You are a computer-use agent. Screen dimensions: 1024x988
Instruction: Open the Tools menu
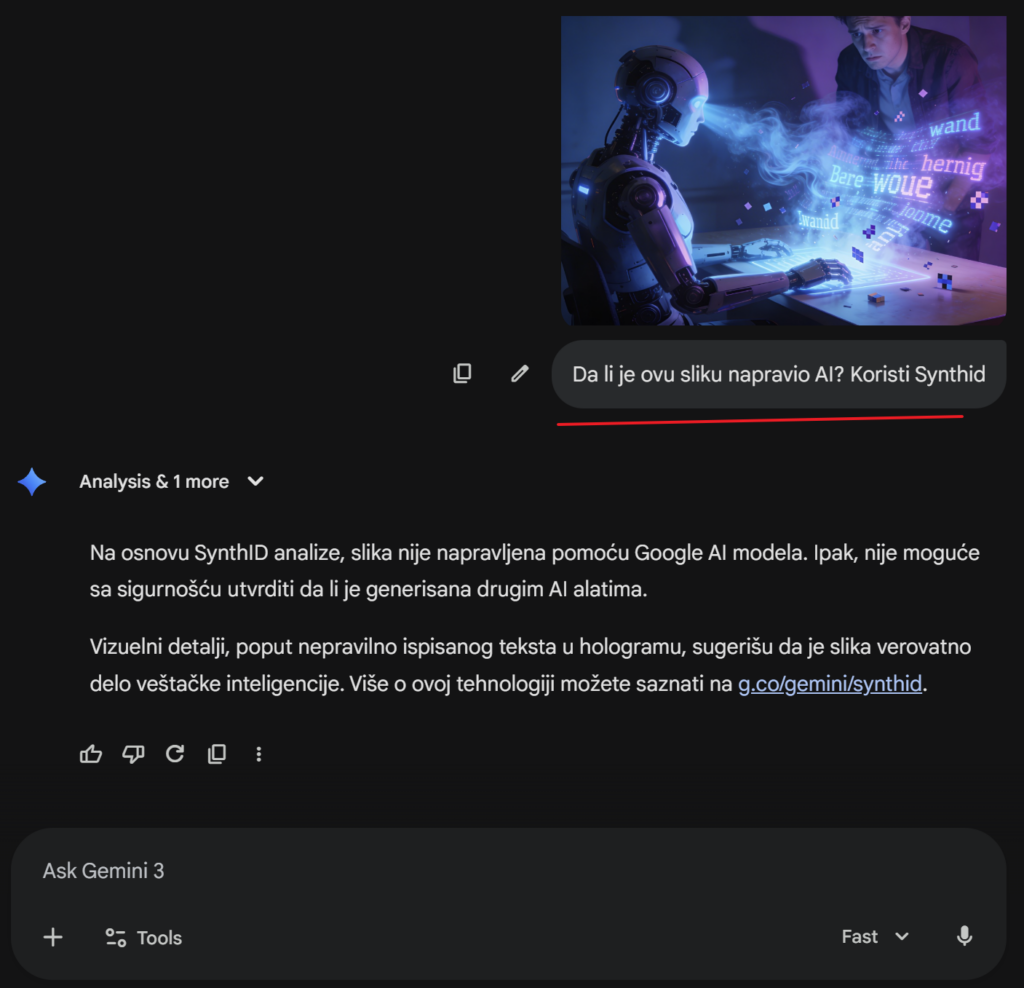coord(144,938)
